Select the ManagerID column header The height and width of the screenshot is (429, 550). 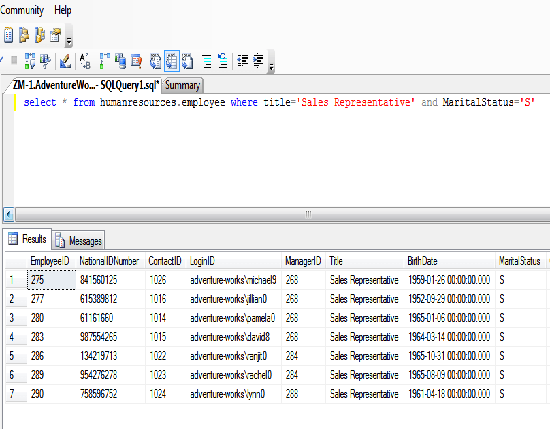[x=303, y=261]
